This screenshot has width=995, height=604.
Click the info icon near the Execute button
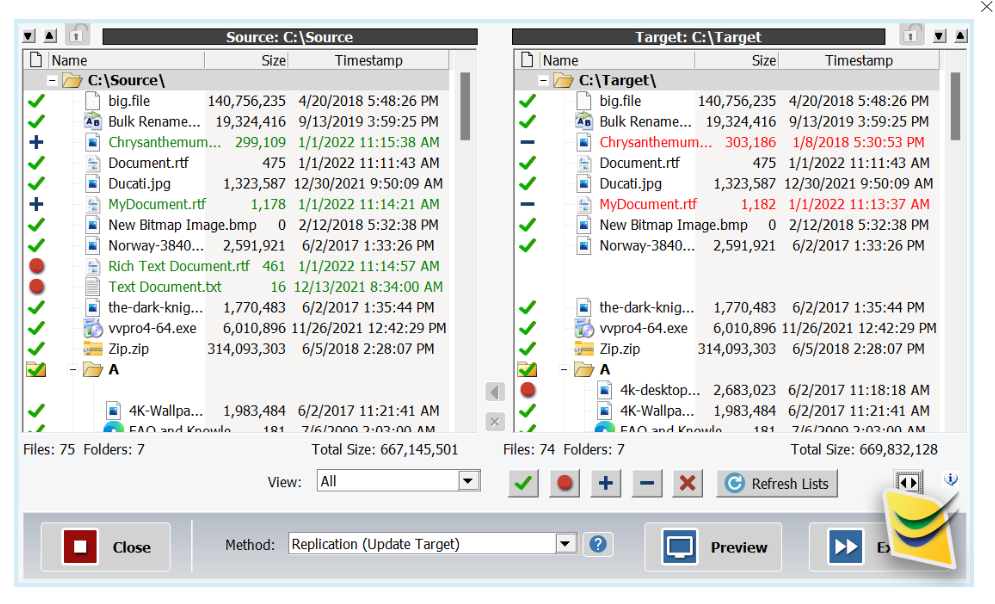[x=951, y=479]
